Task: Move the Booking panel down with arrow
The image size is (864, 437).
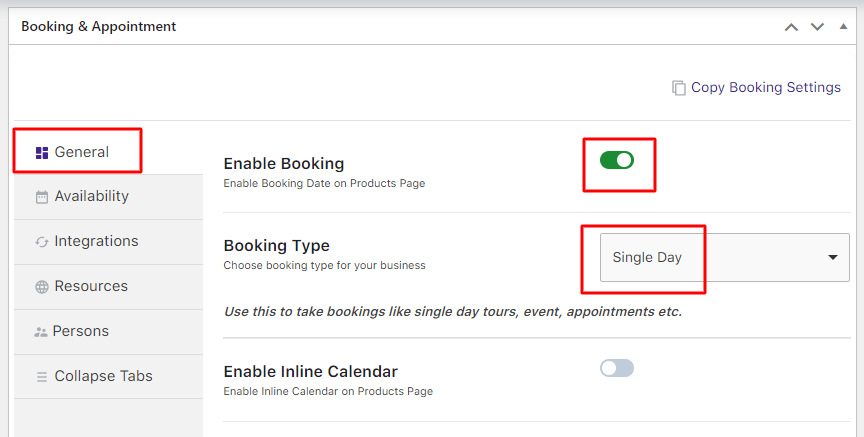Action: (817, 27)
